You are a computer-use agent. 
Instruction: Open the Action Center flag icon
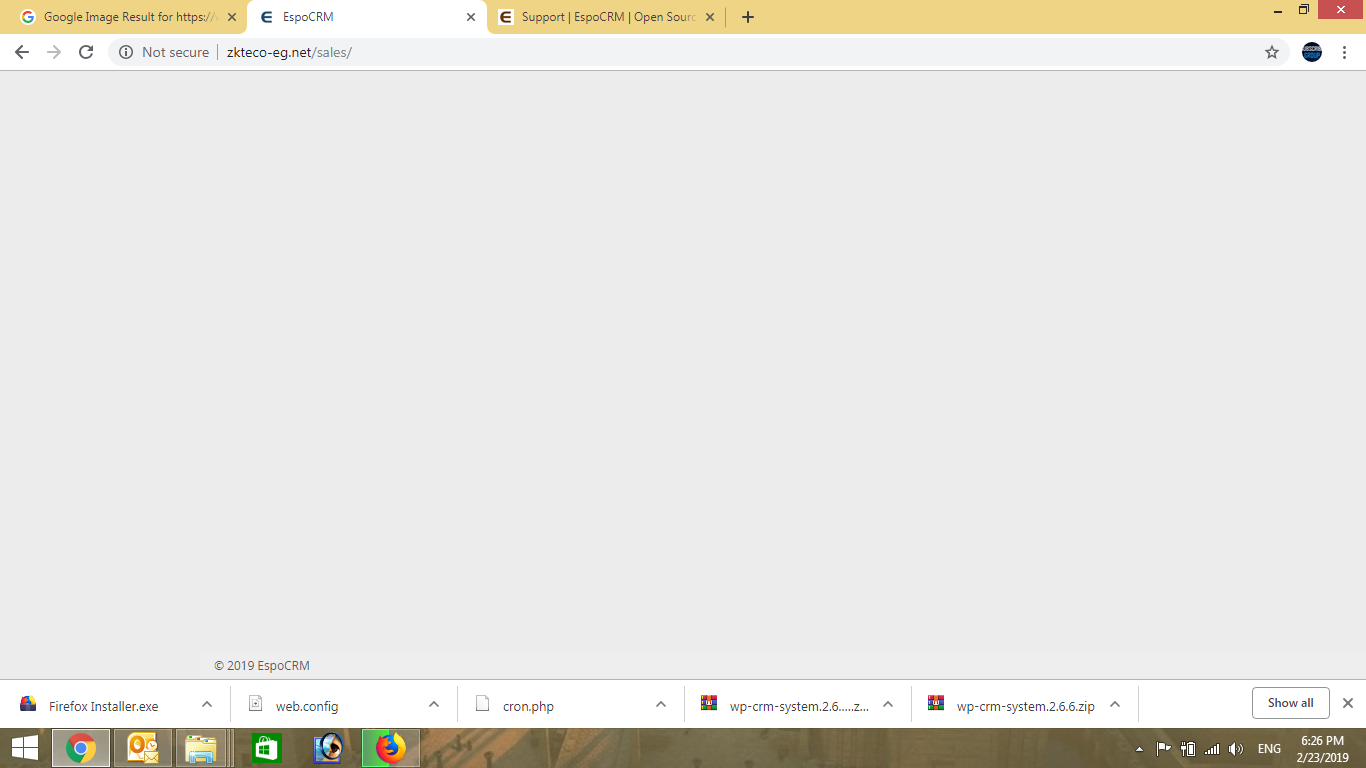[x=1163, y=749]
